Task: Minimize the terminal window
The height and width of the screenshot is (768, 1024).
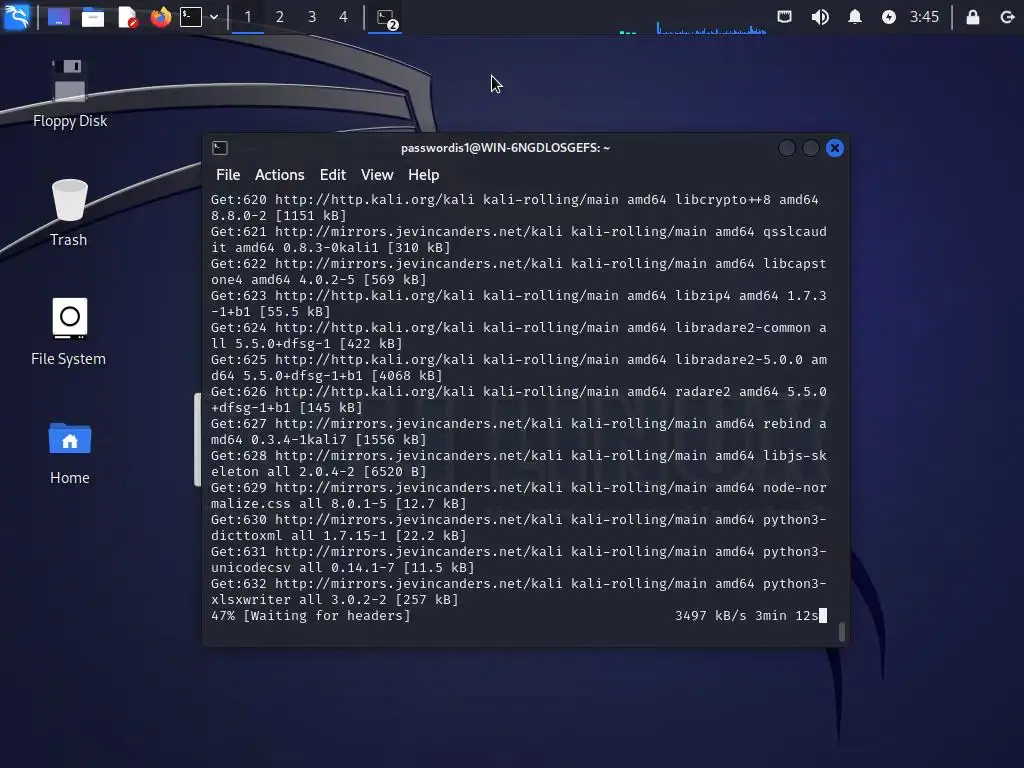Action: click(787, 148)
